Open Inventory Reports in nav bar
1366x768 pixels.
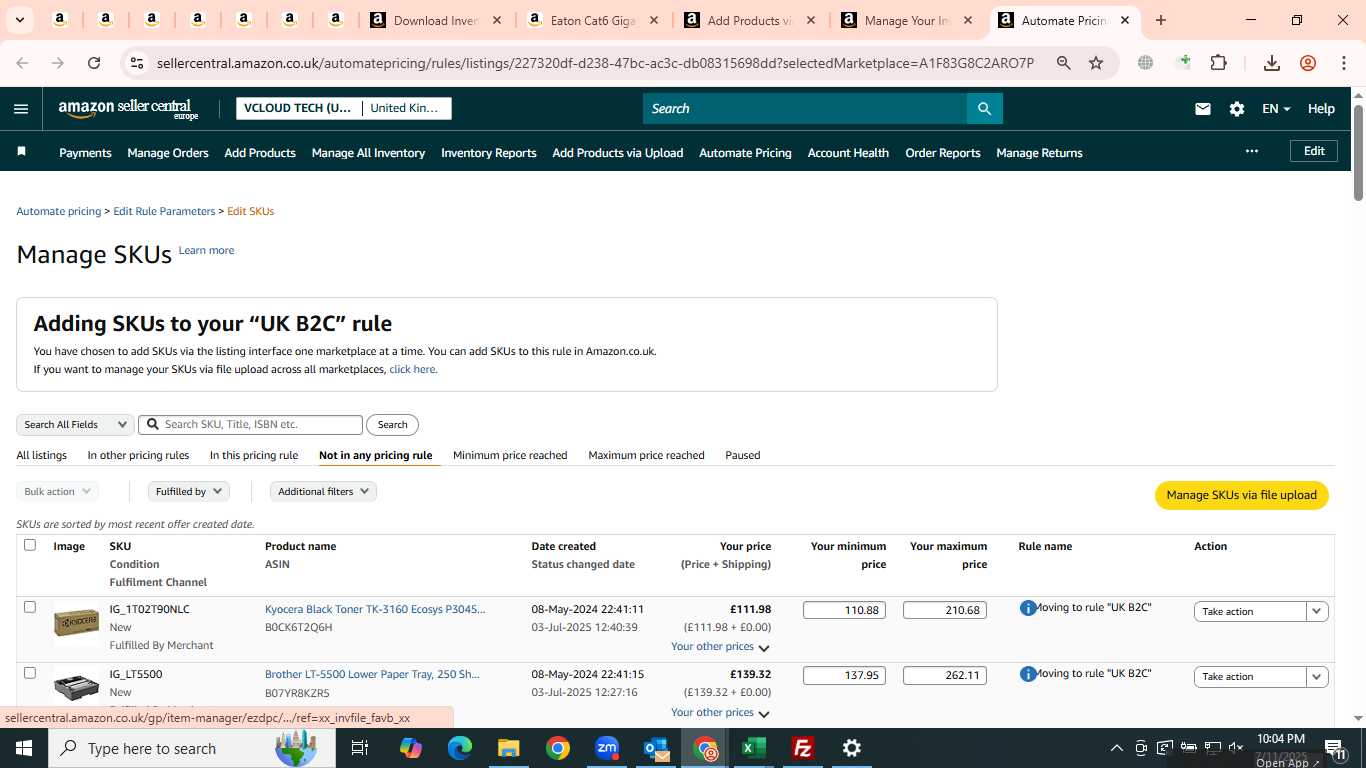tap(489, 153)
